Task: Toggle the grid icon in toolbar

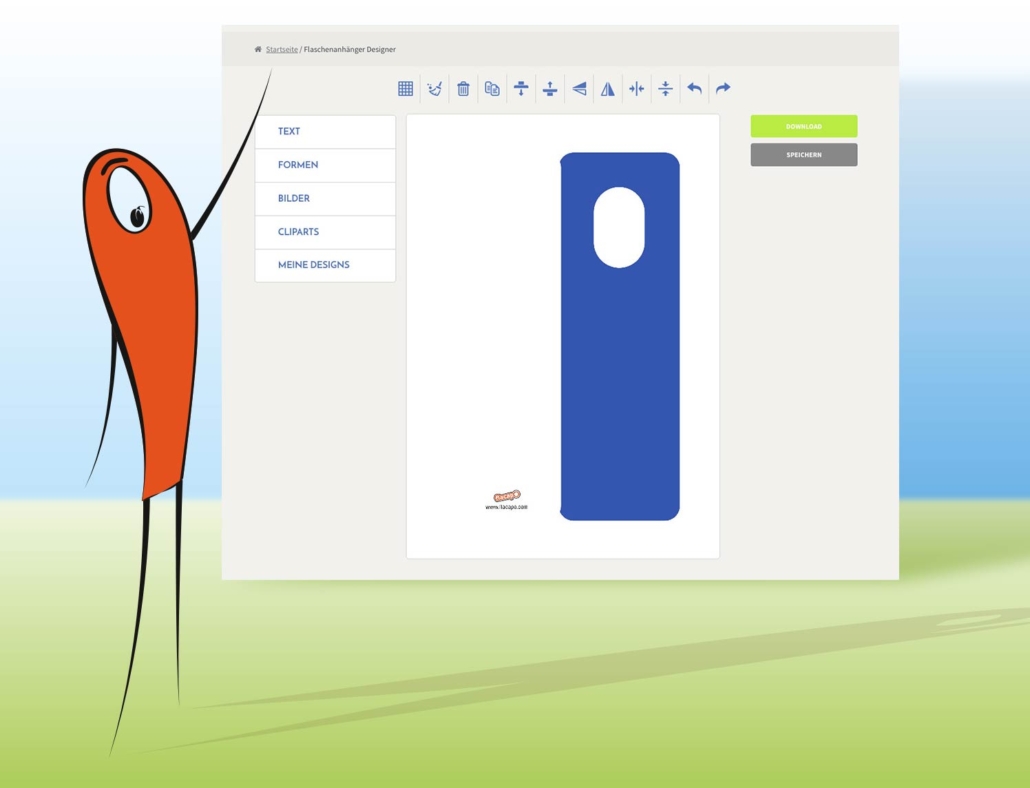Action: tap(405, 89)
